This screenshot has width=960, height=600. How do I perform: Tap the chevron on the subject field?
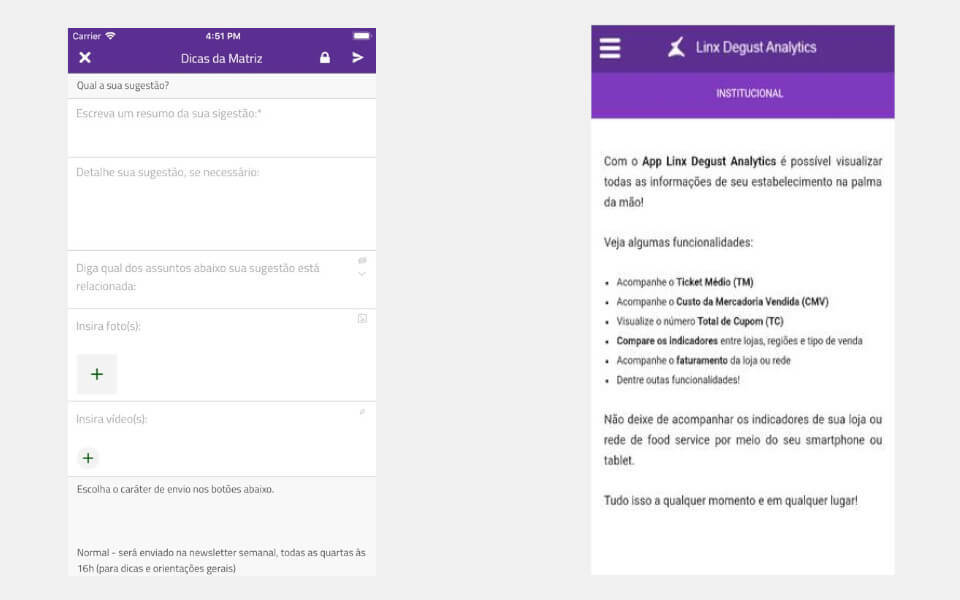coord(362,274)
